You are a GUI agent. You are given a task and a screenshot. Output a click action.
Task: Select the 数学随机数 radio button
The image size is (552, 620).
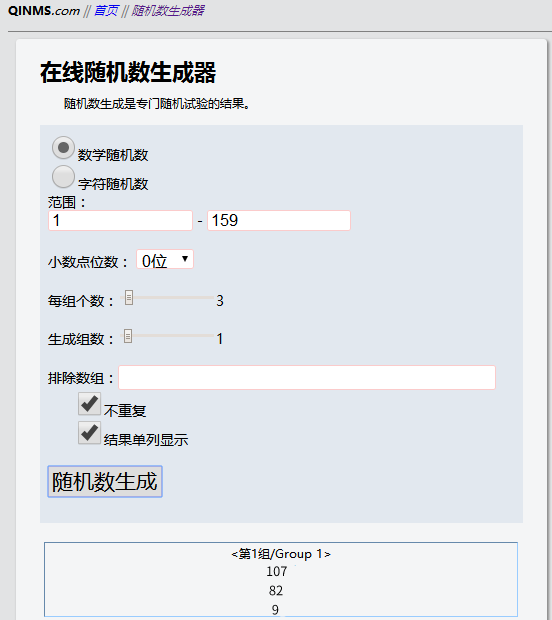point(63,147)
